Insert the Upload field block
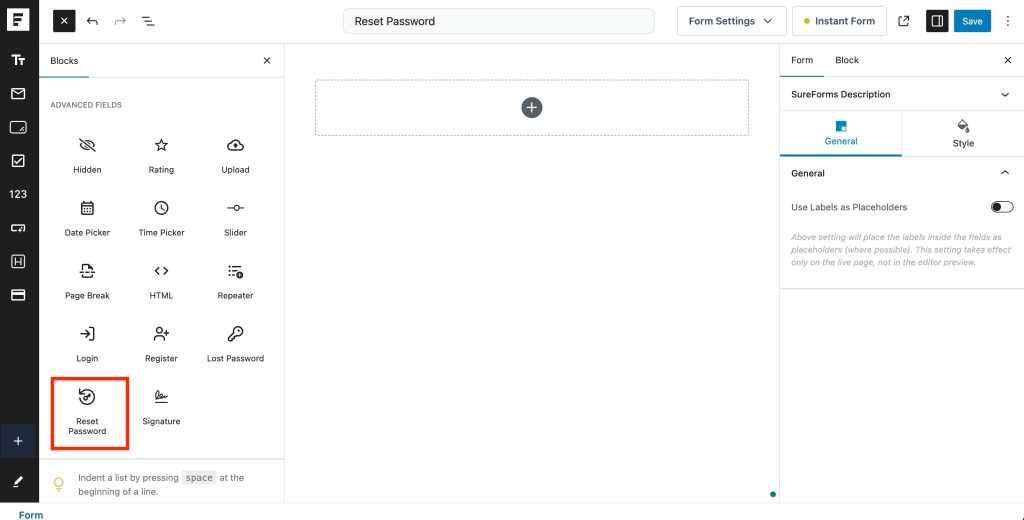Viewport: 1024px width, 520px height. pos(235,155)
